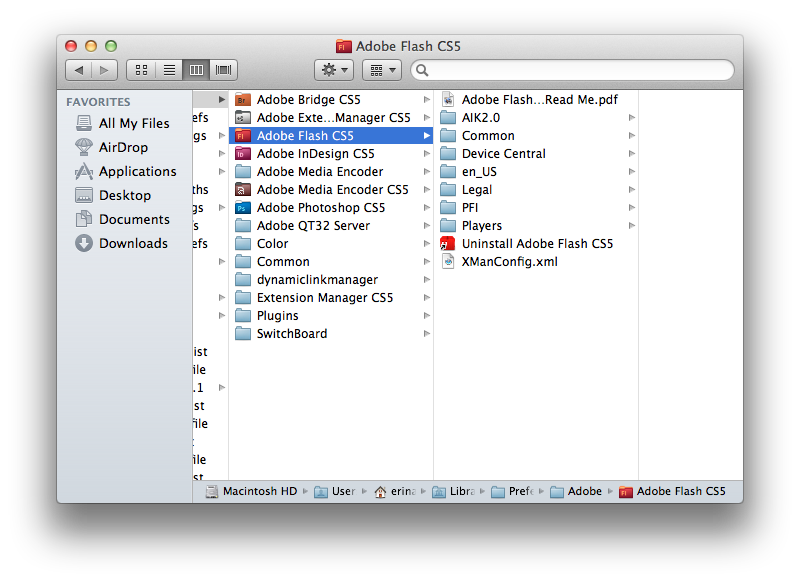Open Documents in the sidebar
Screen dimensions: 800x582
point(122,219)
